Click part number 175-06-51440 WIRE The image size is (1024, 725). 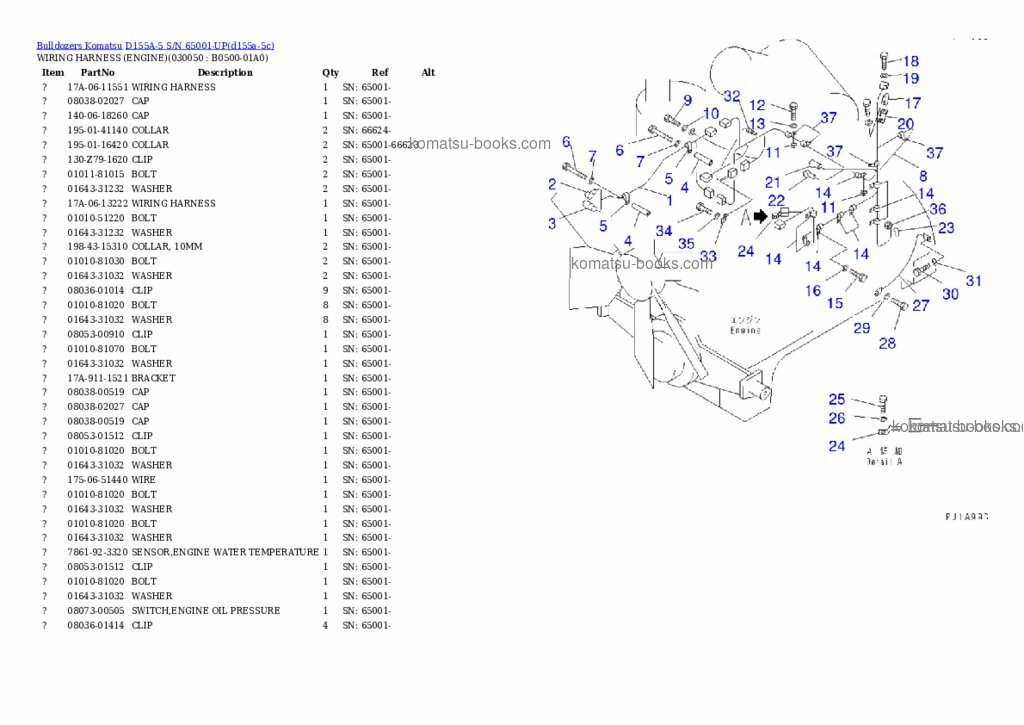point(97,480)
